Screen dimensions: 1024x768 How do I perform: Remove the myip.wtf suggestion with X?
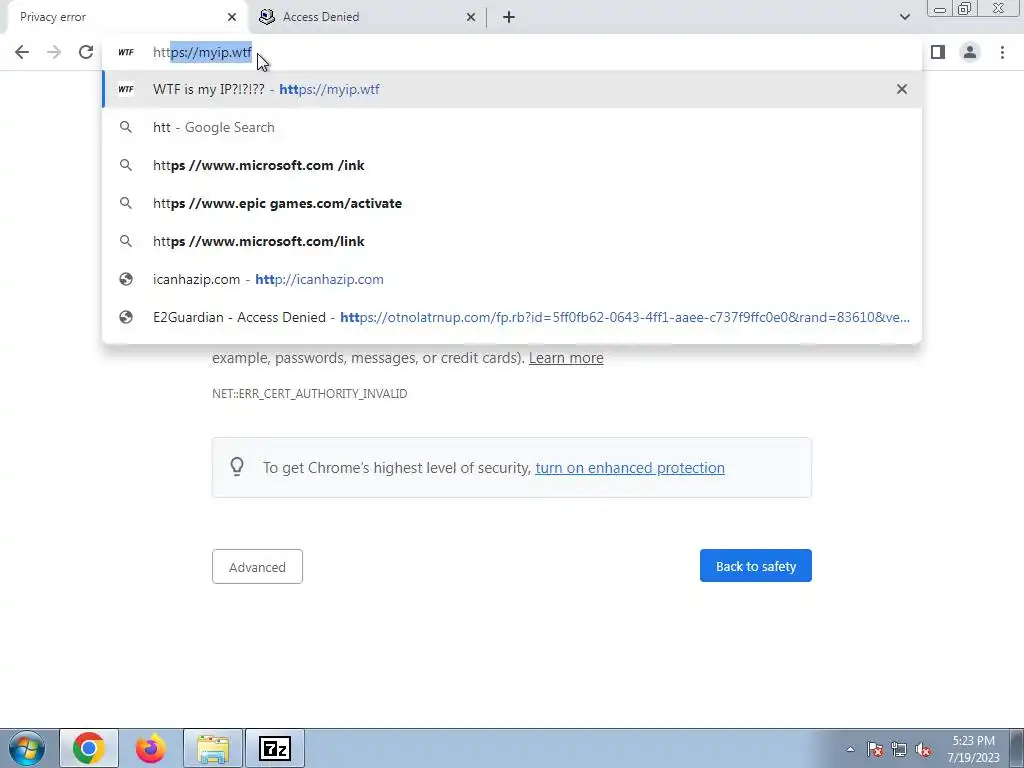902,89
